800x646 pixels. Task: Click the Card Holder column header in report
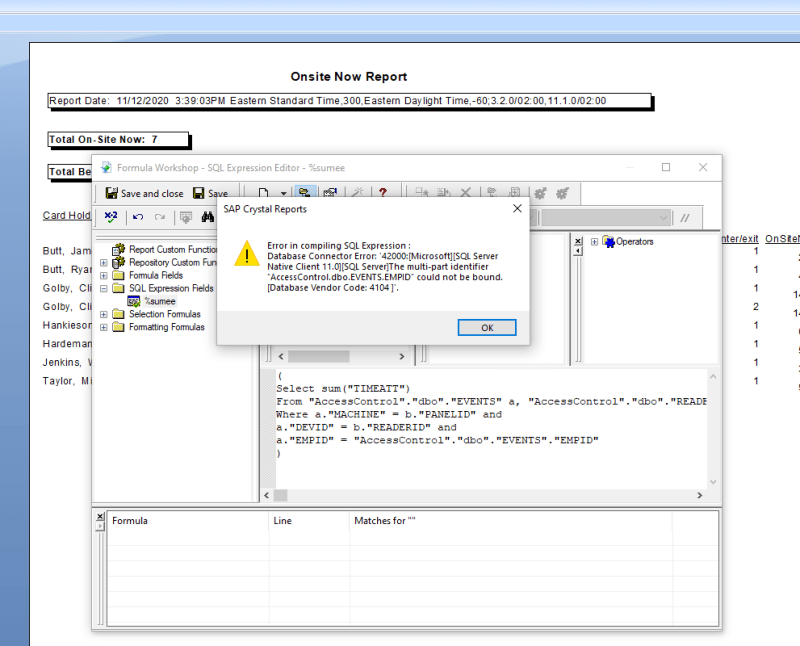(66, 215)
